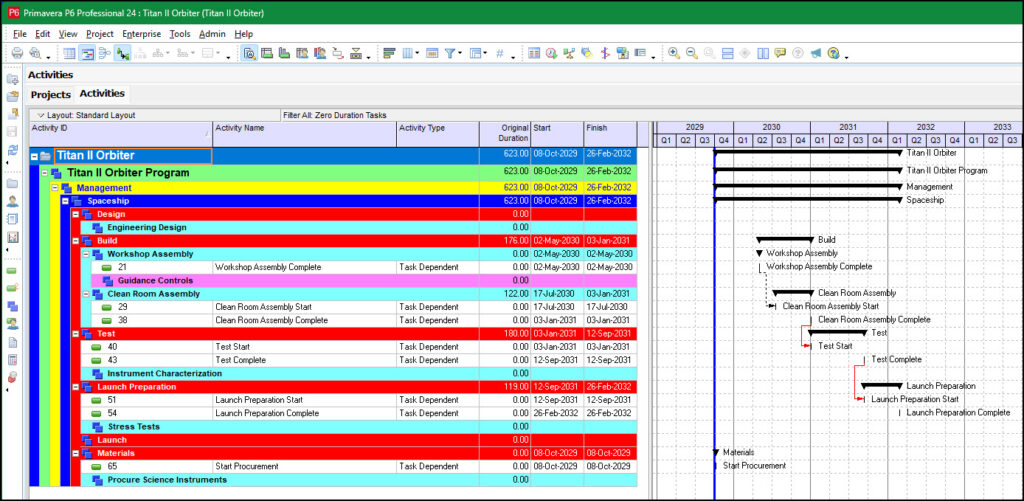Image resolution: width=1024 pixels, height=501 pixels.
Task: Open the Project menu
Action: 100,34
